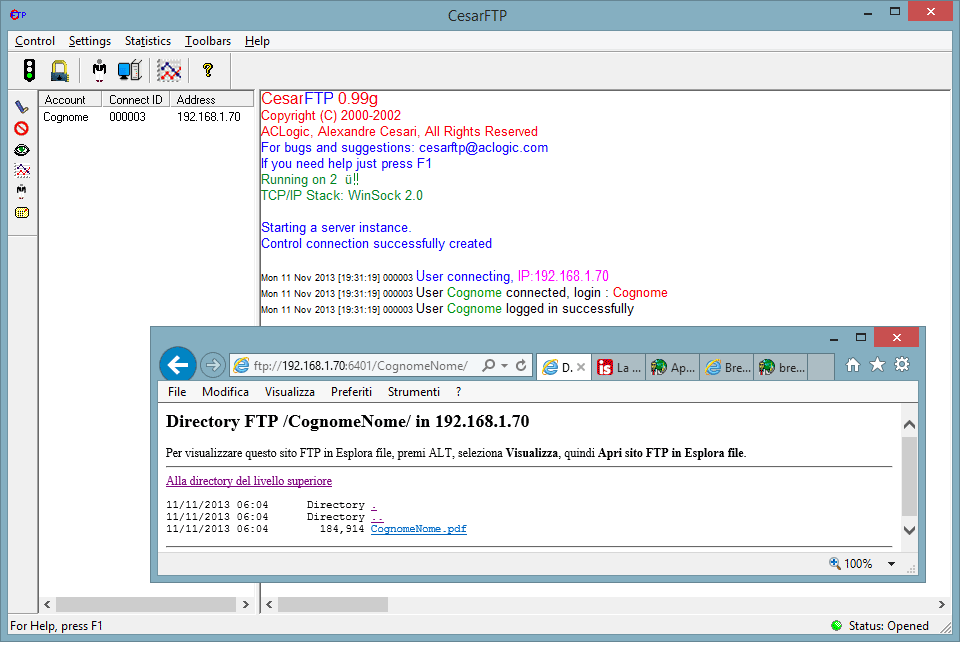Viewport: 962px width, 645px height.
Task: Sort connections by Address column header
Action: pyautogui.click(x=211, y=99)
